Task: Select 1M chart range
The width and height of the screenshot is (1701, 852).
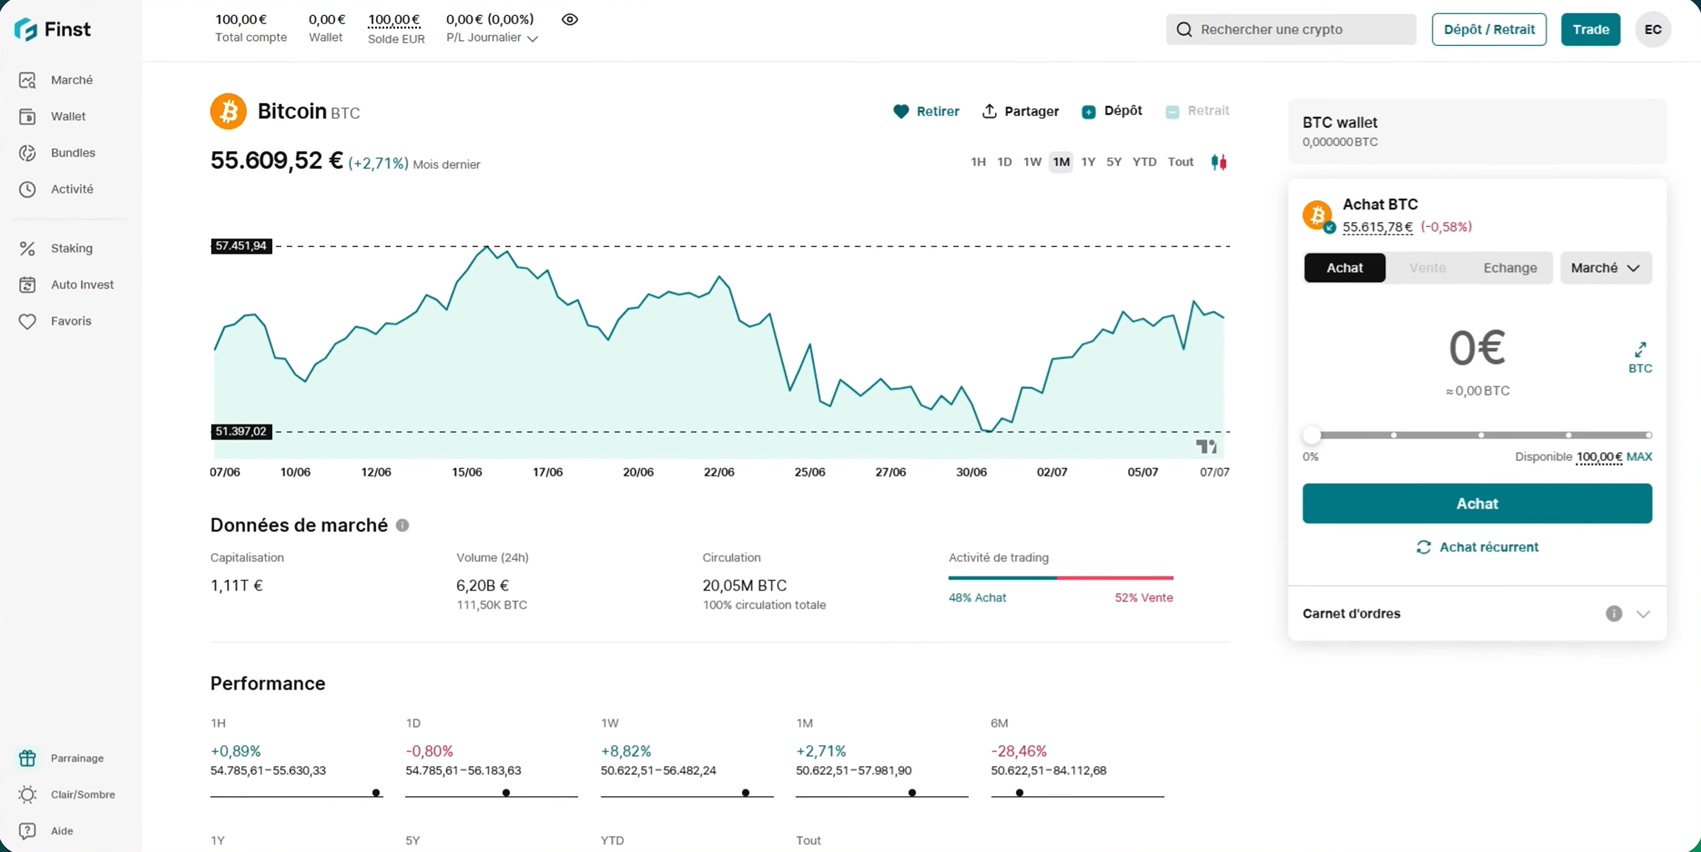Action: 1061,162
